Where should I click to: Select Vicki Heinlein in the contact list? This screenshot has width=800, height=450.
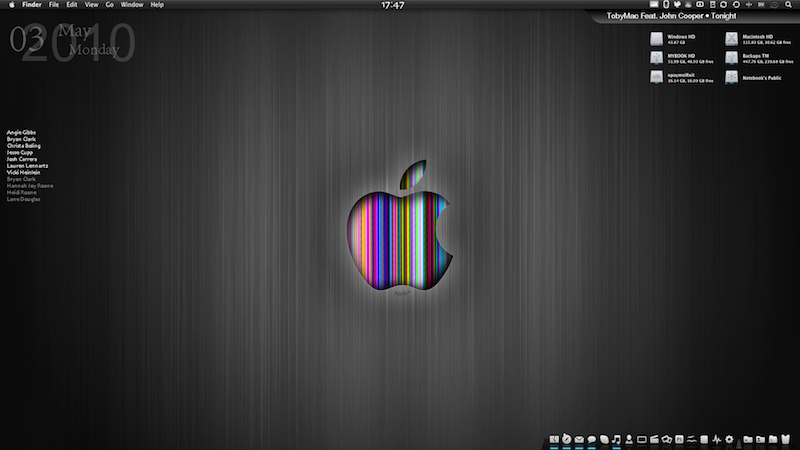[23, 172]
